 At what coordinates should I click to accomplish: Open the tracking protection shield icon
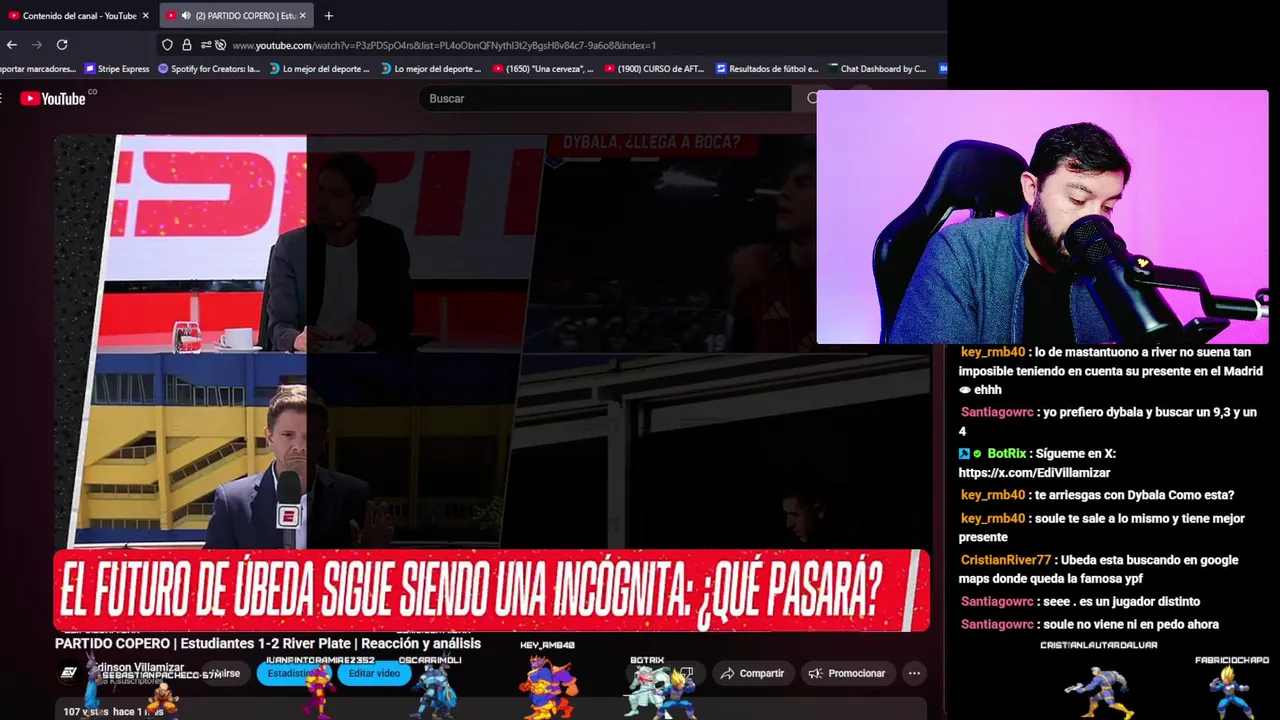point(167,45)
